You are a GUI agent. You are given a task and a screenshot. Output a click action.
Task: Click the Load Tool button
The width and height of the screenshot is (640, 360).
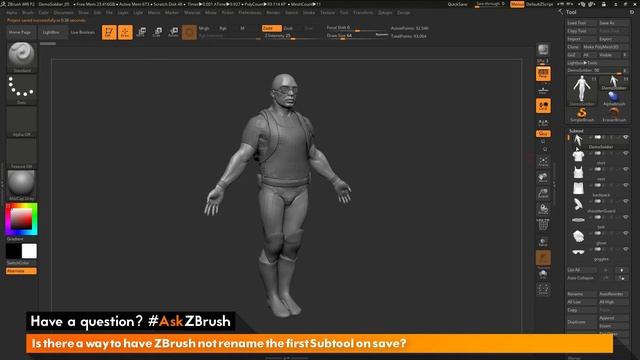pyautogui.click(x=582, y=23)
